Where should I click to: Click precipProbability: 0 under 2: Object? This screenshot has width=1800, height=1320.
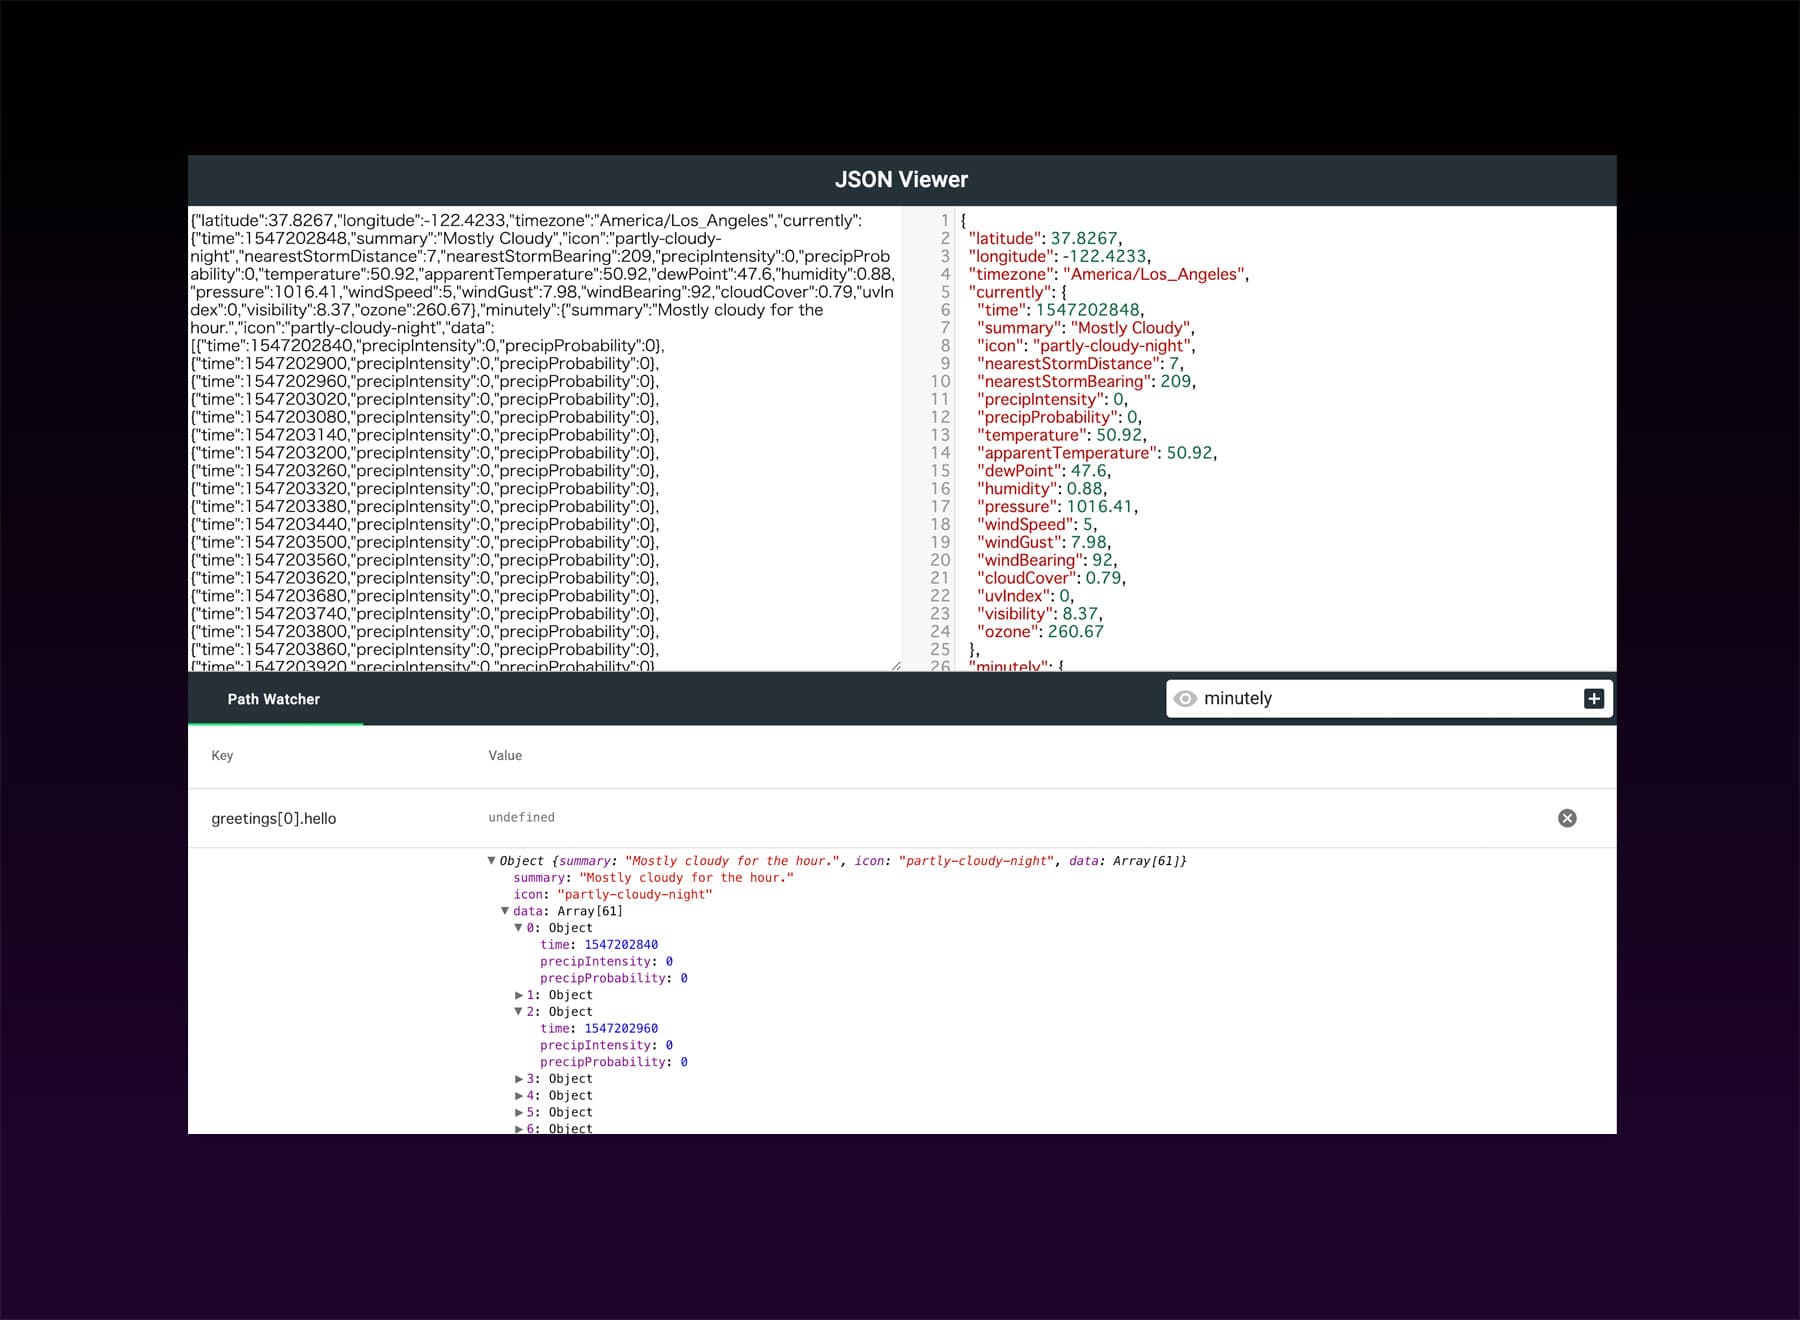[614, 1062]
